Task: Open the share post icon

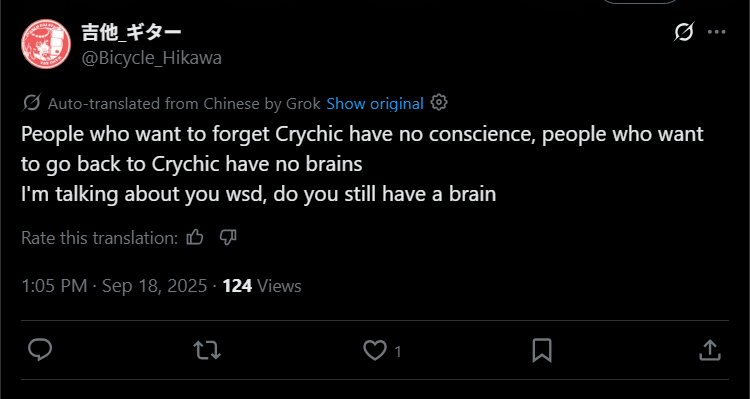Action: [710, 350]
